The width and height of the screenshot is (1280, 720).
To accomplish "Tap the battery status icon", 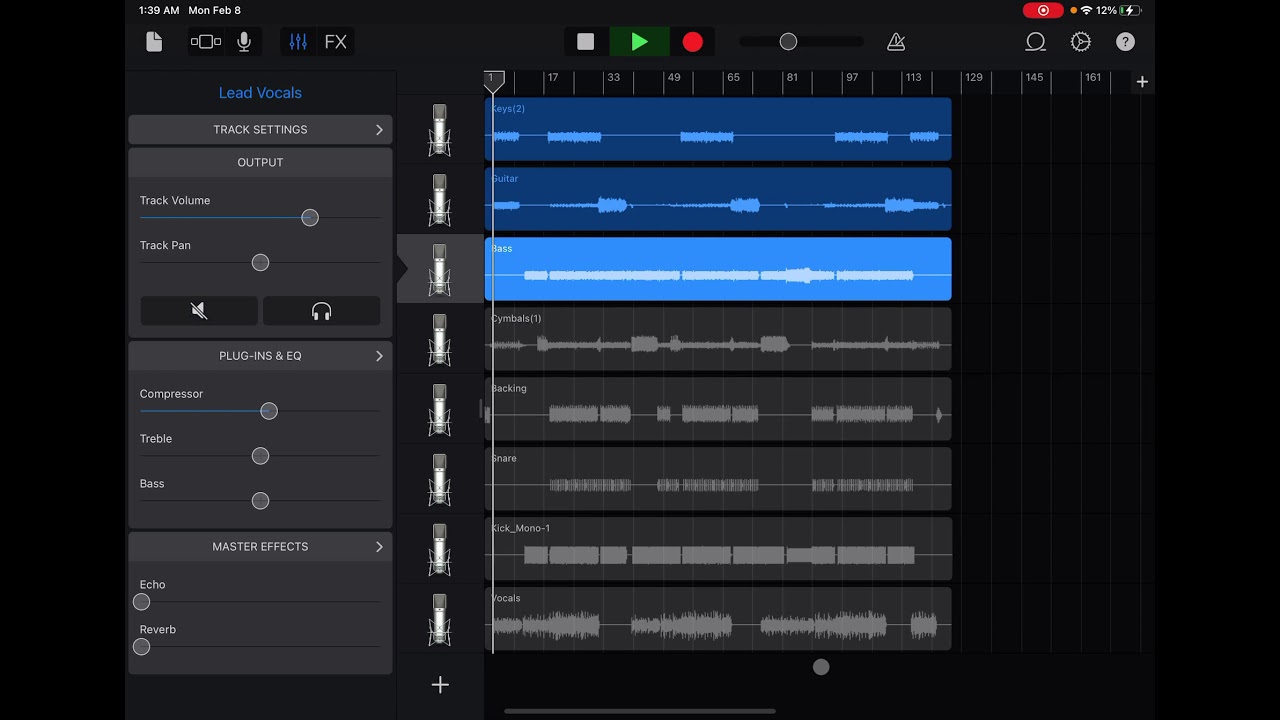I will coord(1130,10).
